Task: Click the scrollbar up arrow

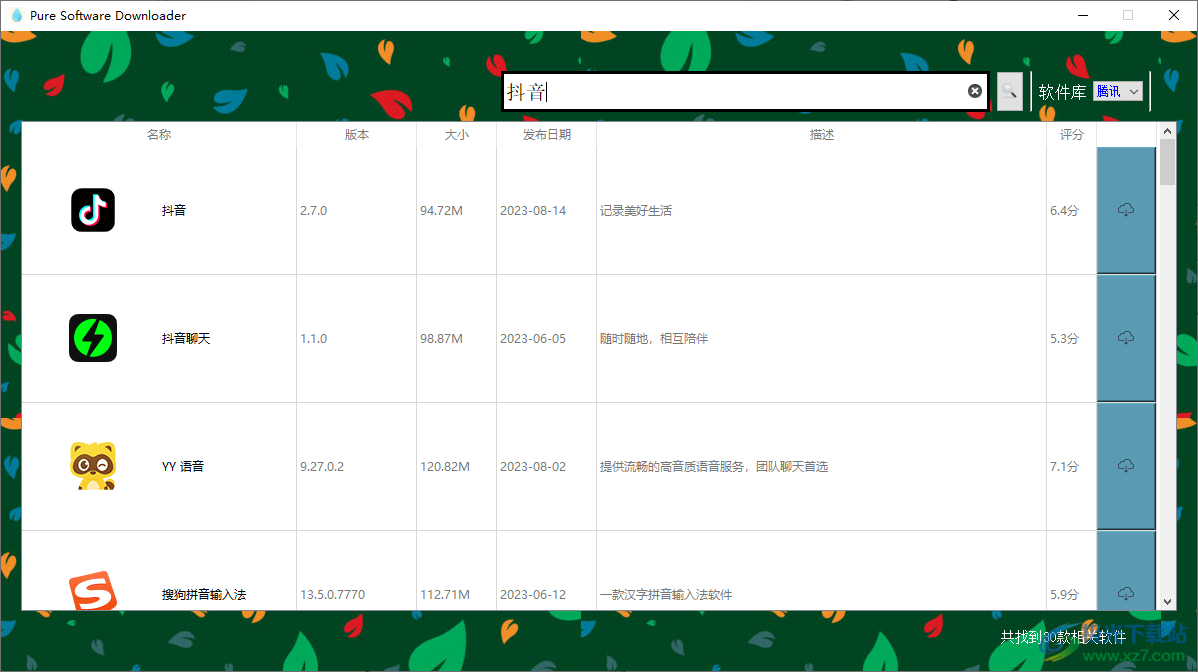Action: tap(1167, 131)
